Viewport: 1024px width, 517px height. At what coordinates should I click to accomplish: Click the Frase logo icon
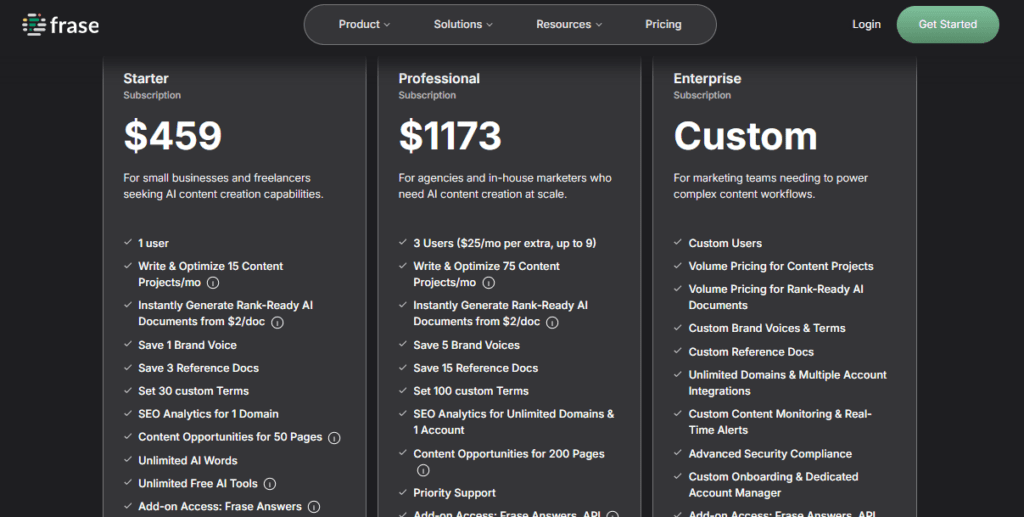tap(33, 25)
